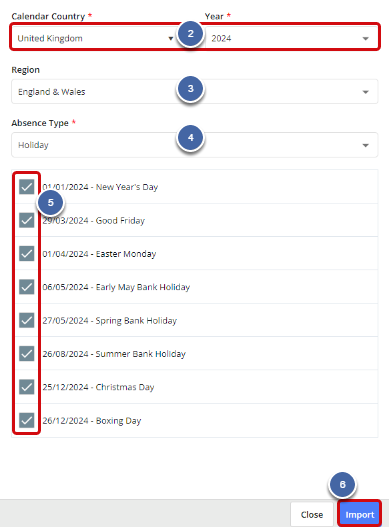Expand the Absence Type dropdown arrow
This screenshot has width=389, height=527.
[365, 146]
